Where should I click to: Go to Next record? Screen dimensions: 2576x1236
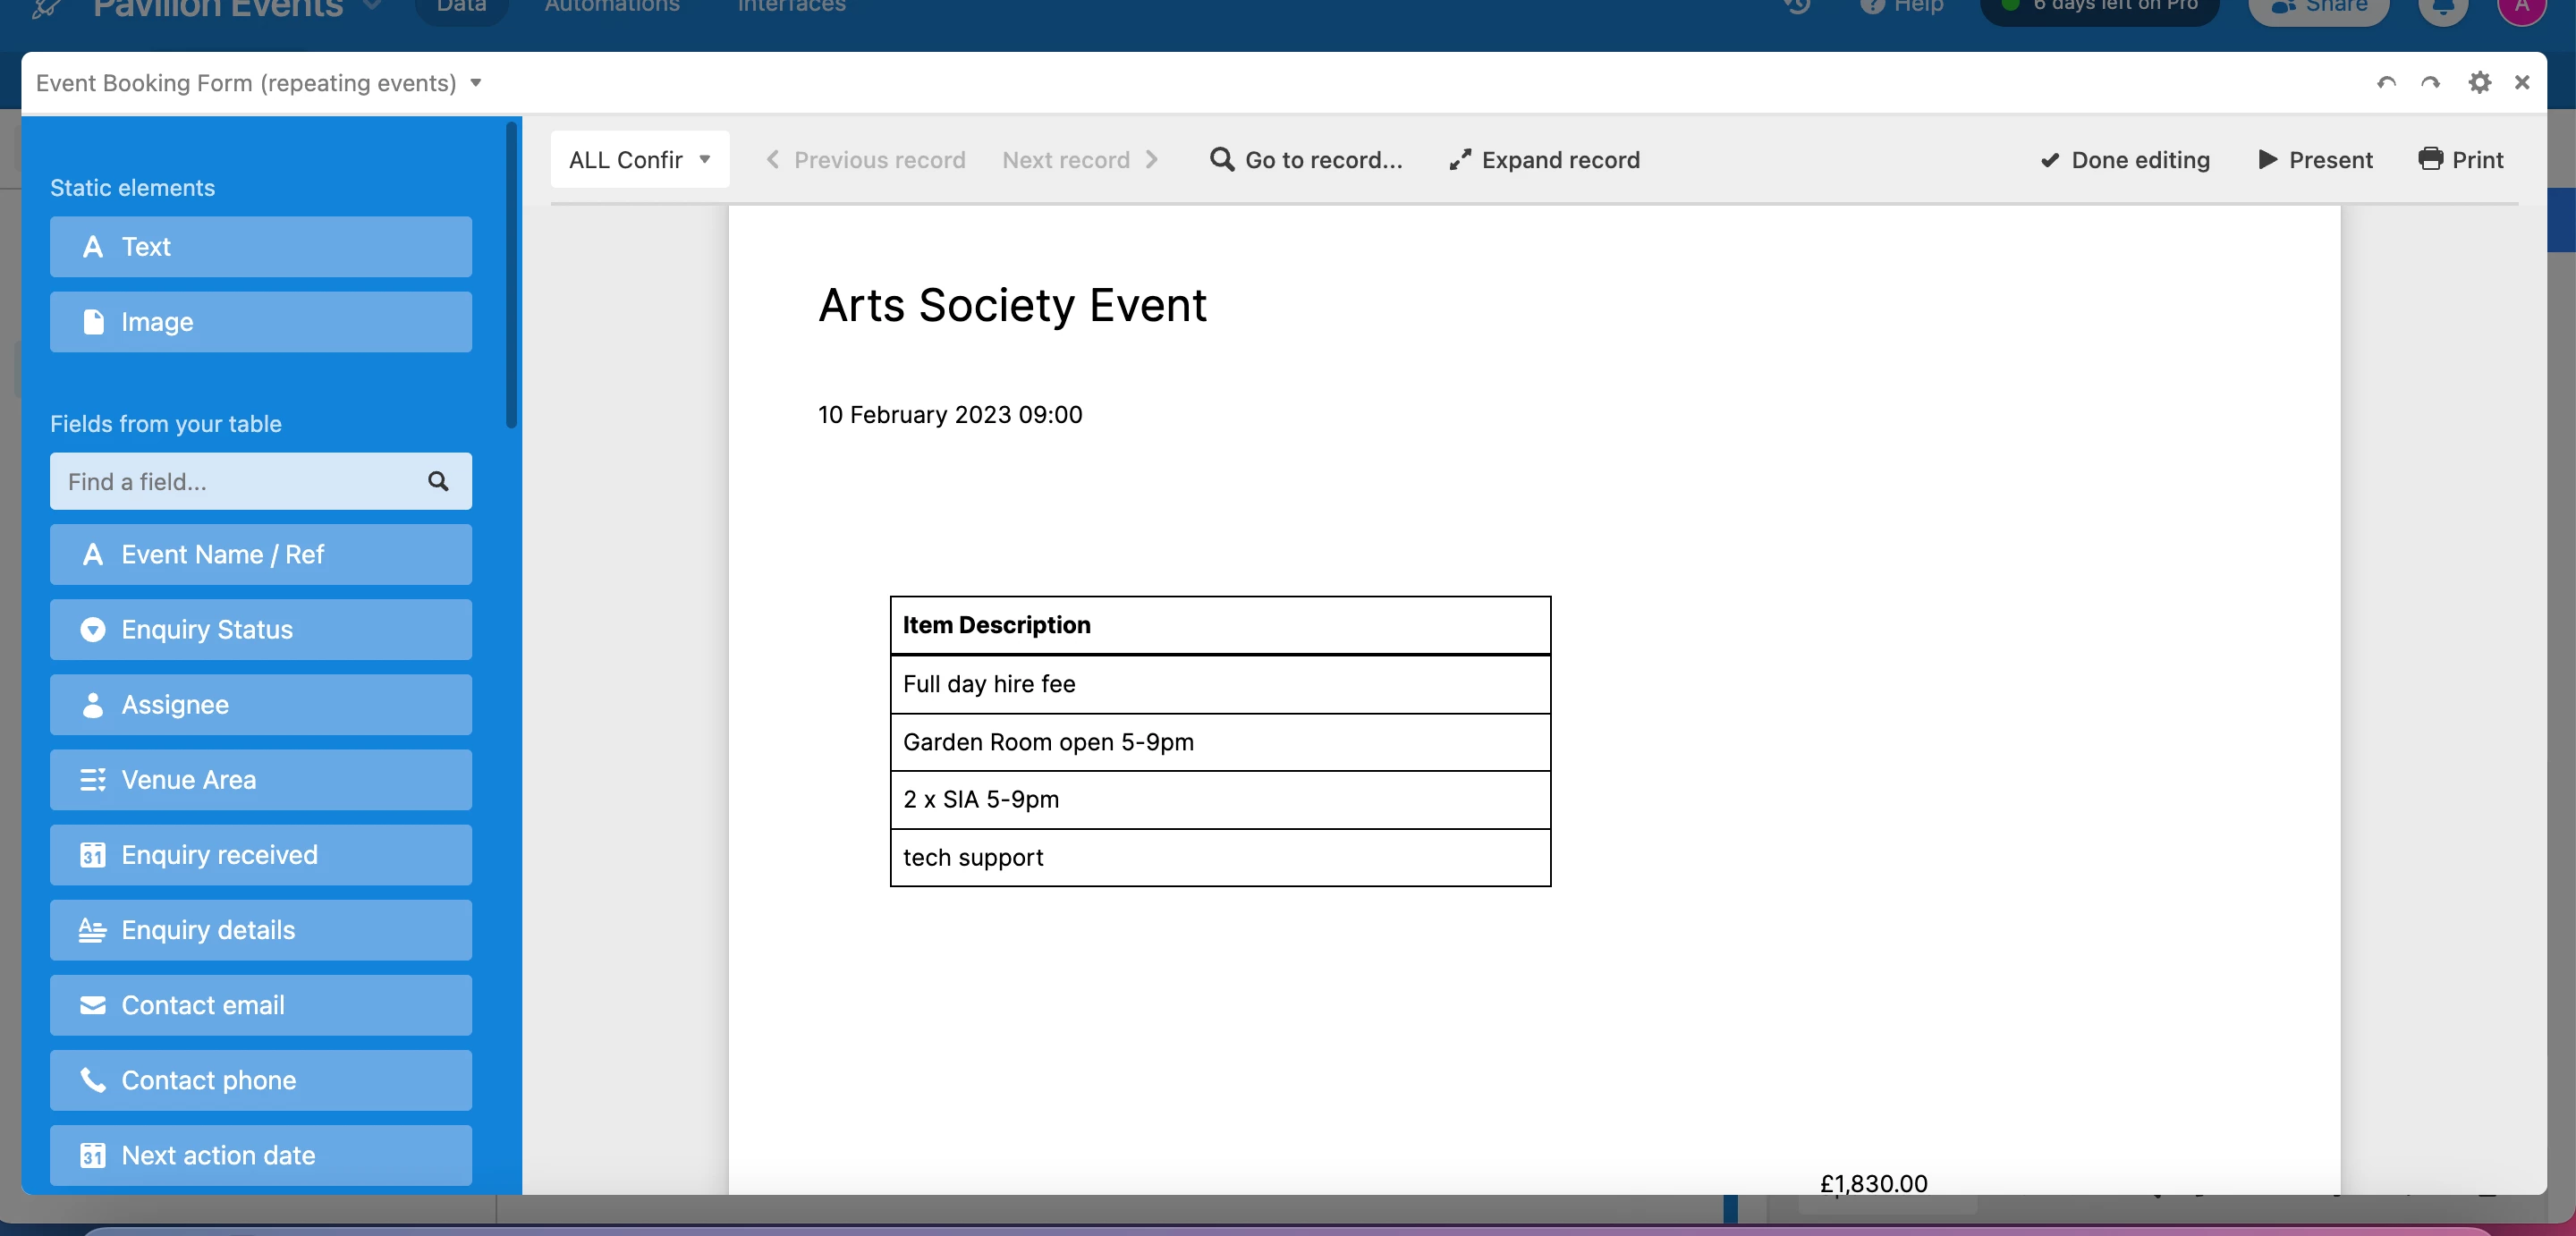(x=1080, y=160)
